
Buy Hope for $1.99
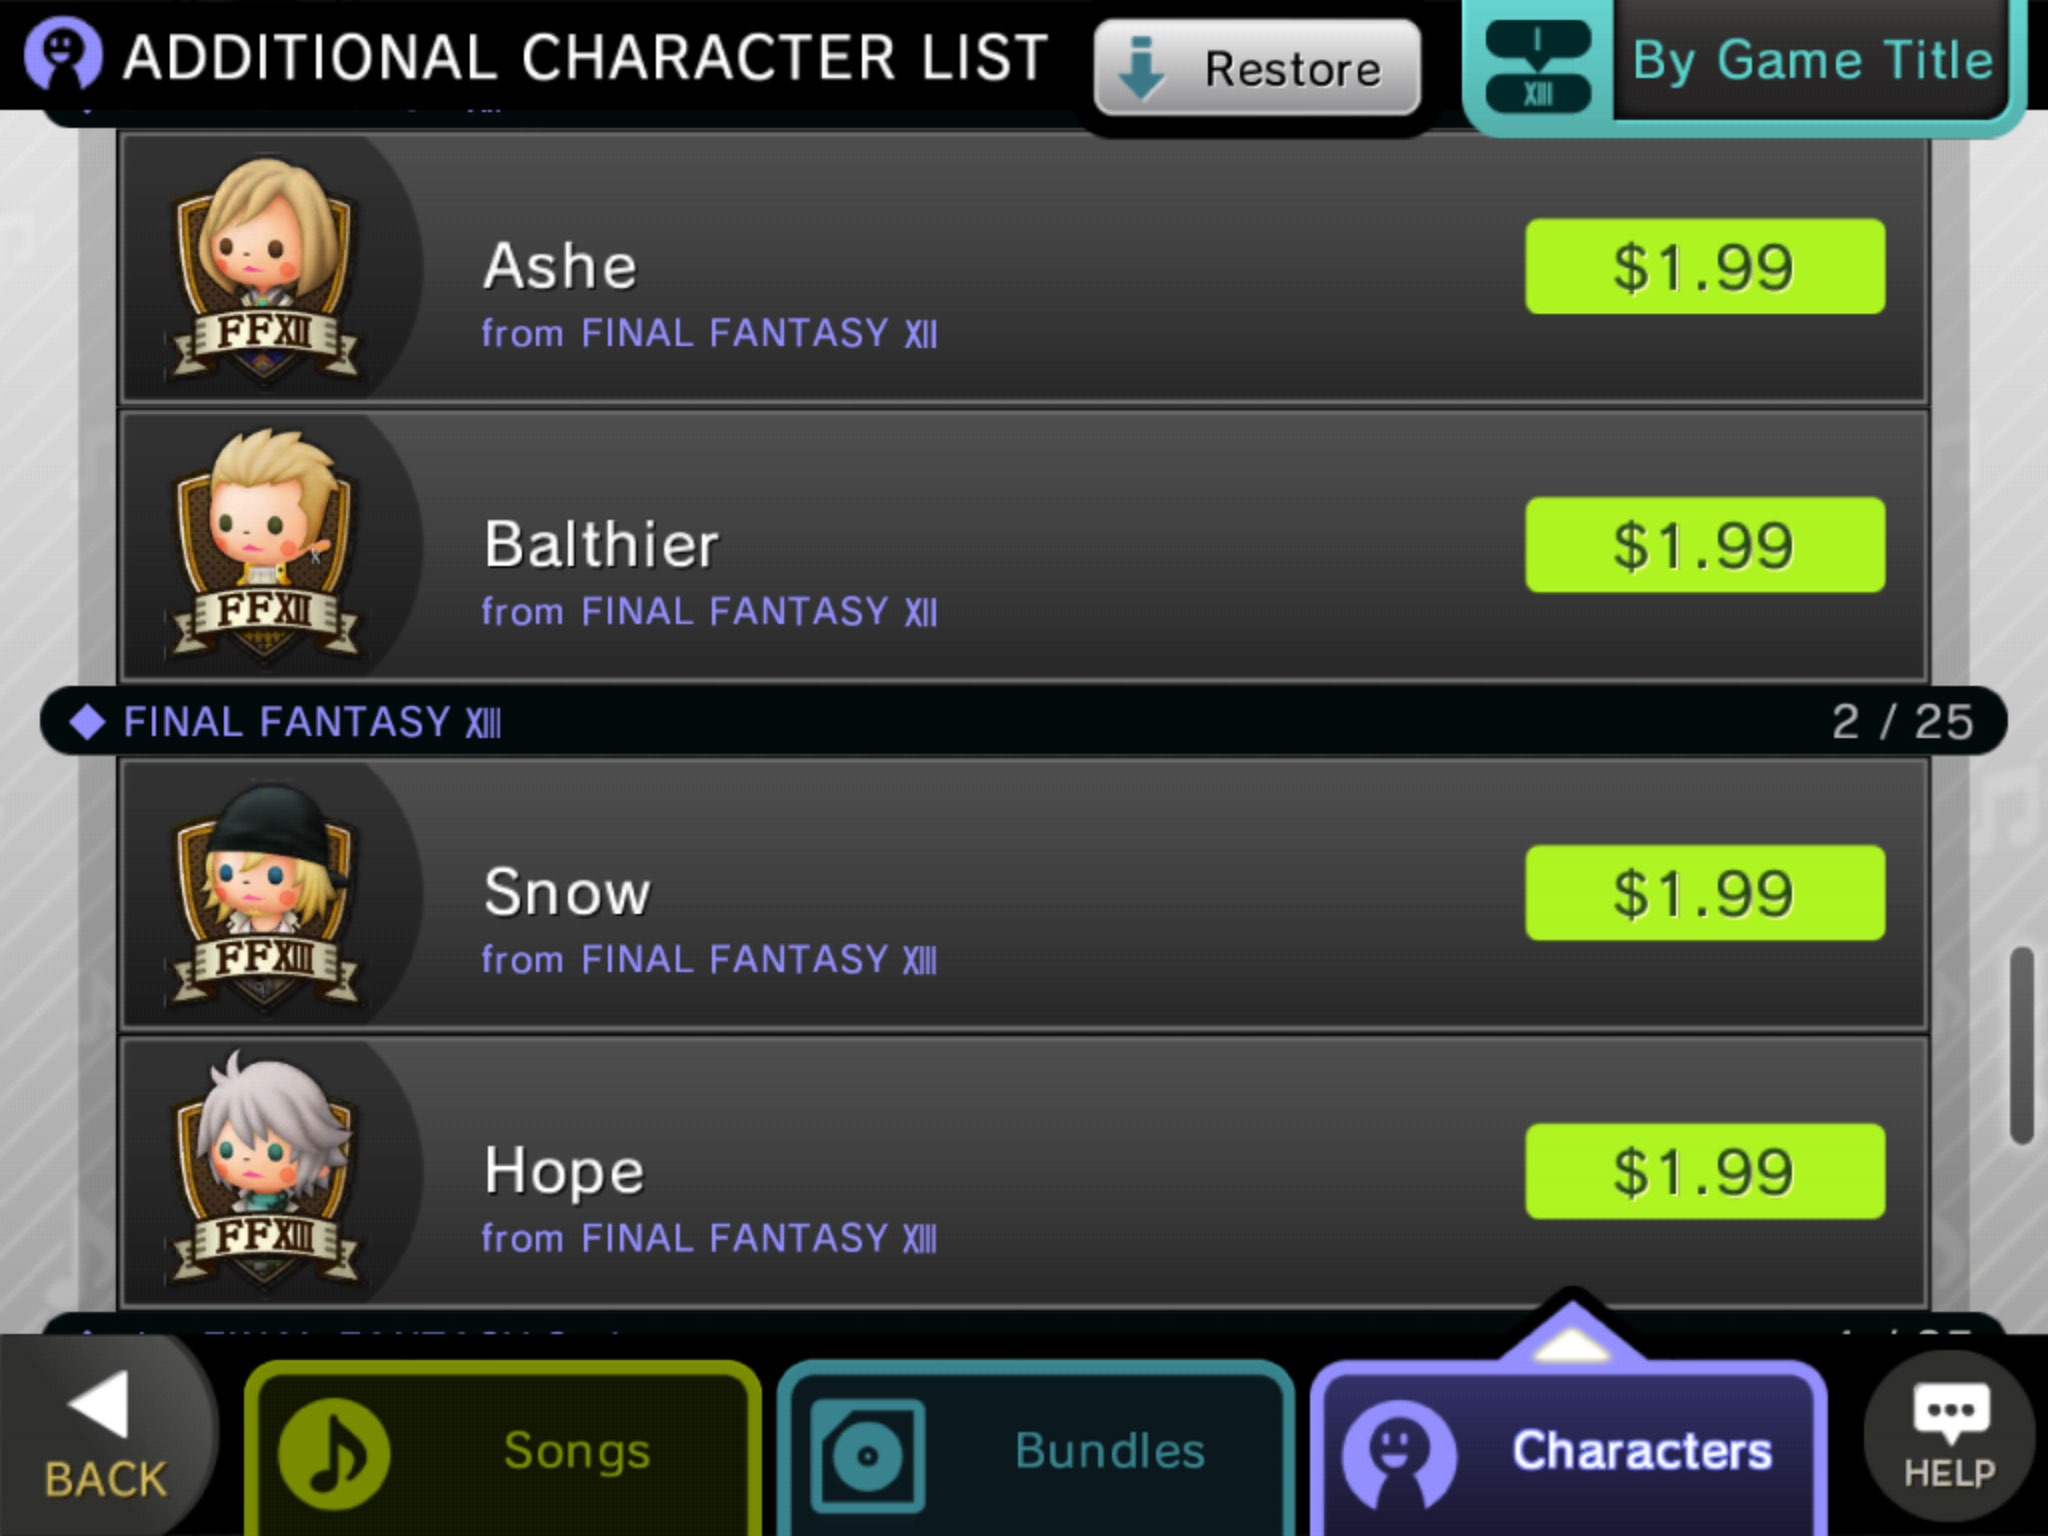pos(1705,1172)
